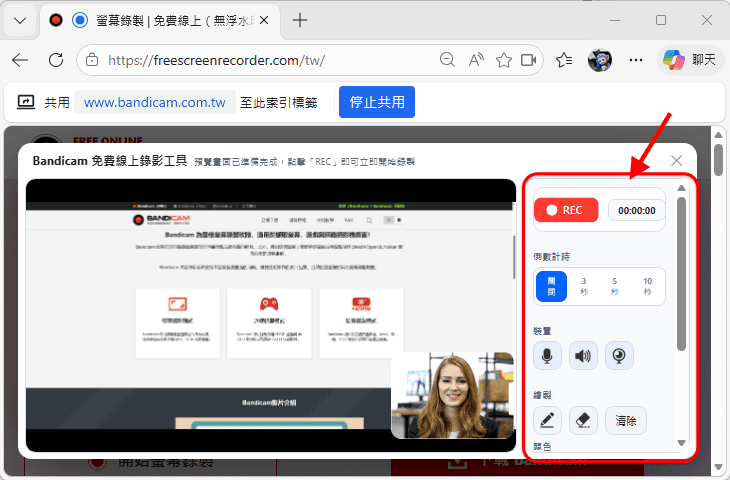The image size is (730, 480).
Task: Toggle the microphone device
Action: pyautogui.click(x=547, y=356)
